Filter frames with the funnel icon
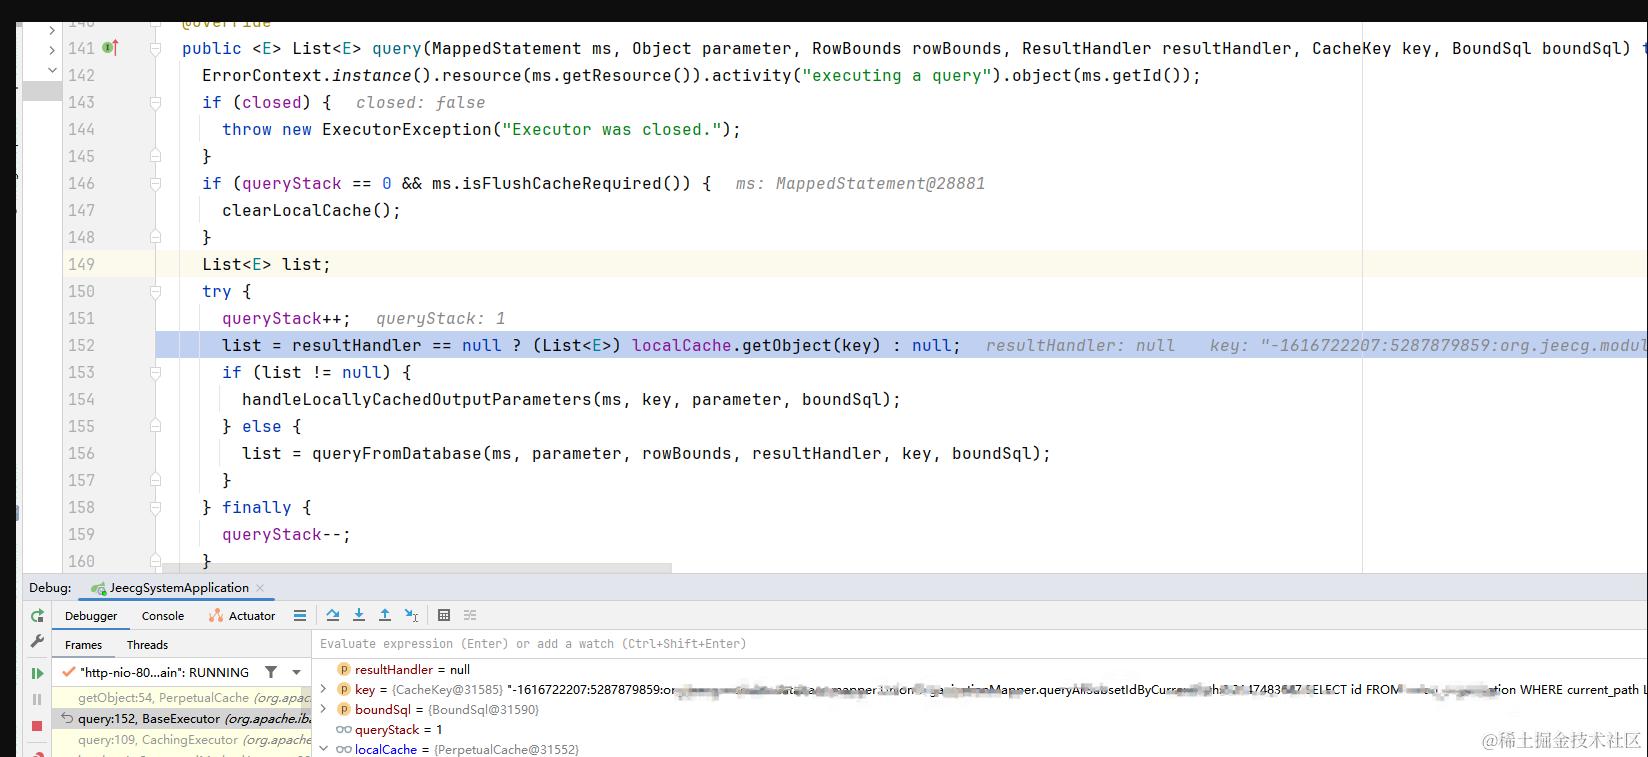 pos(271,672)
